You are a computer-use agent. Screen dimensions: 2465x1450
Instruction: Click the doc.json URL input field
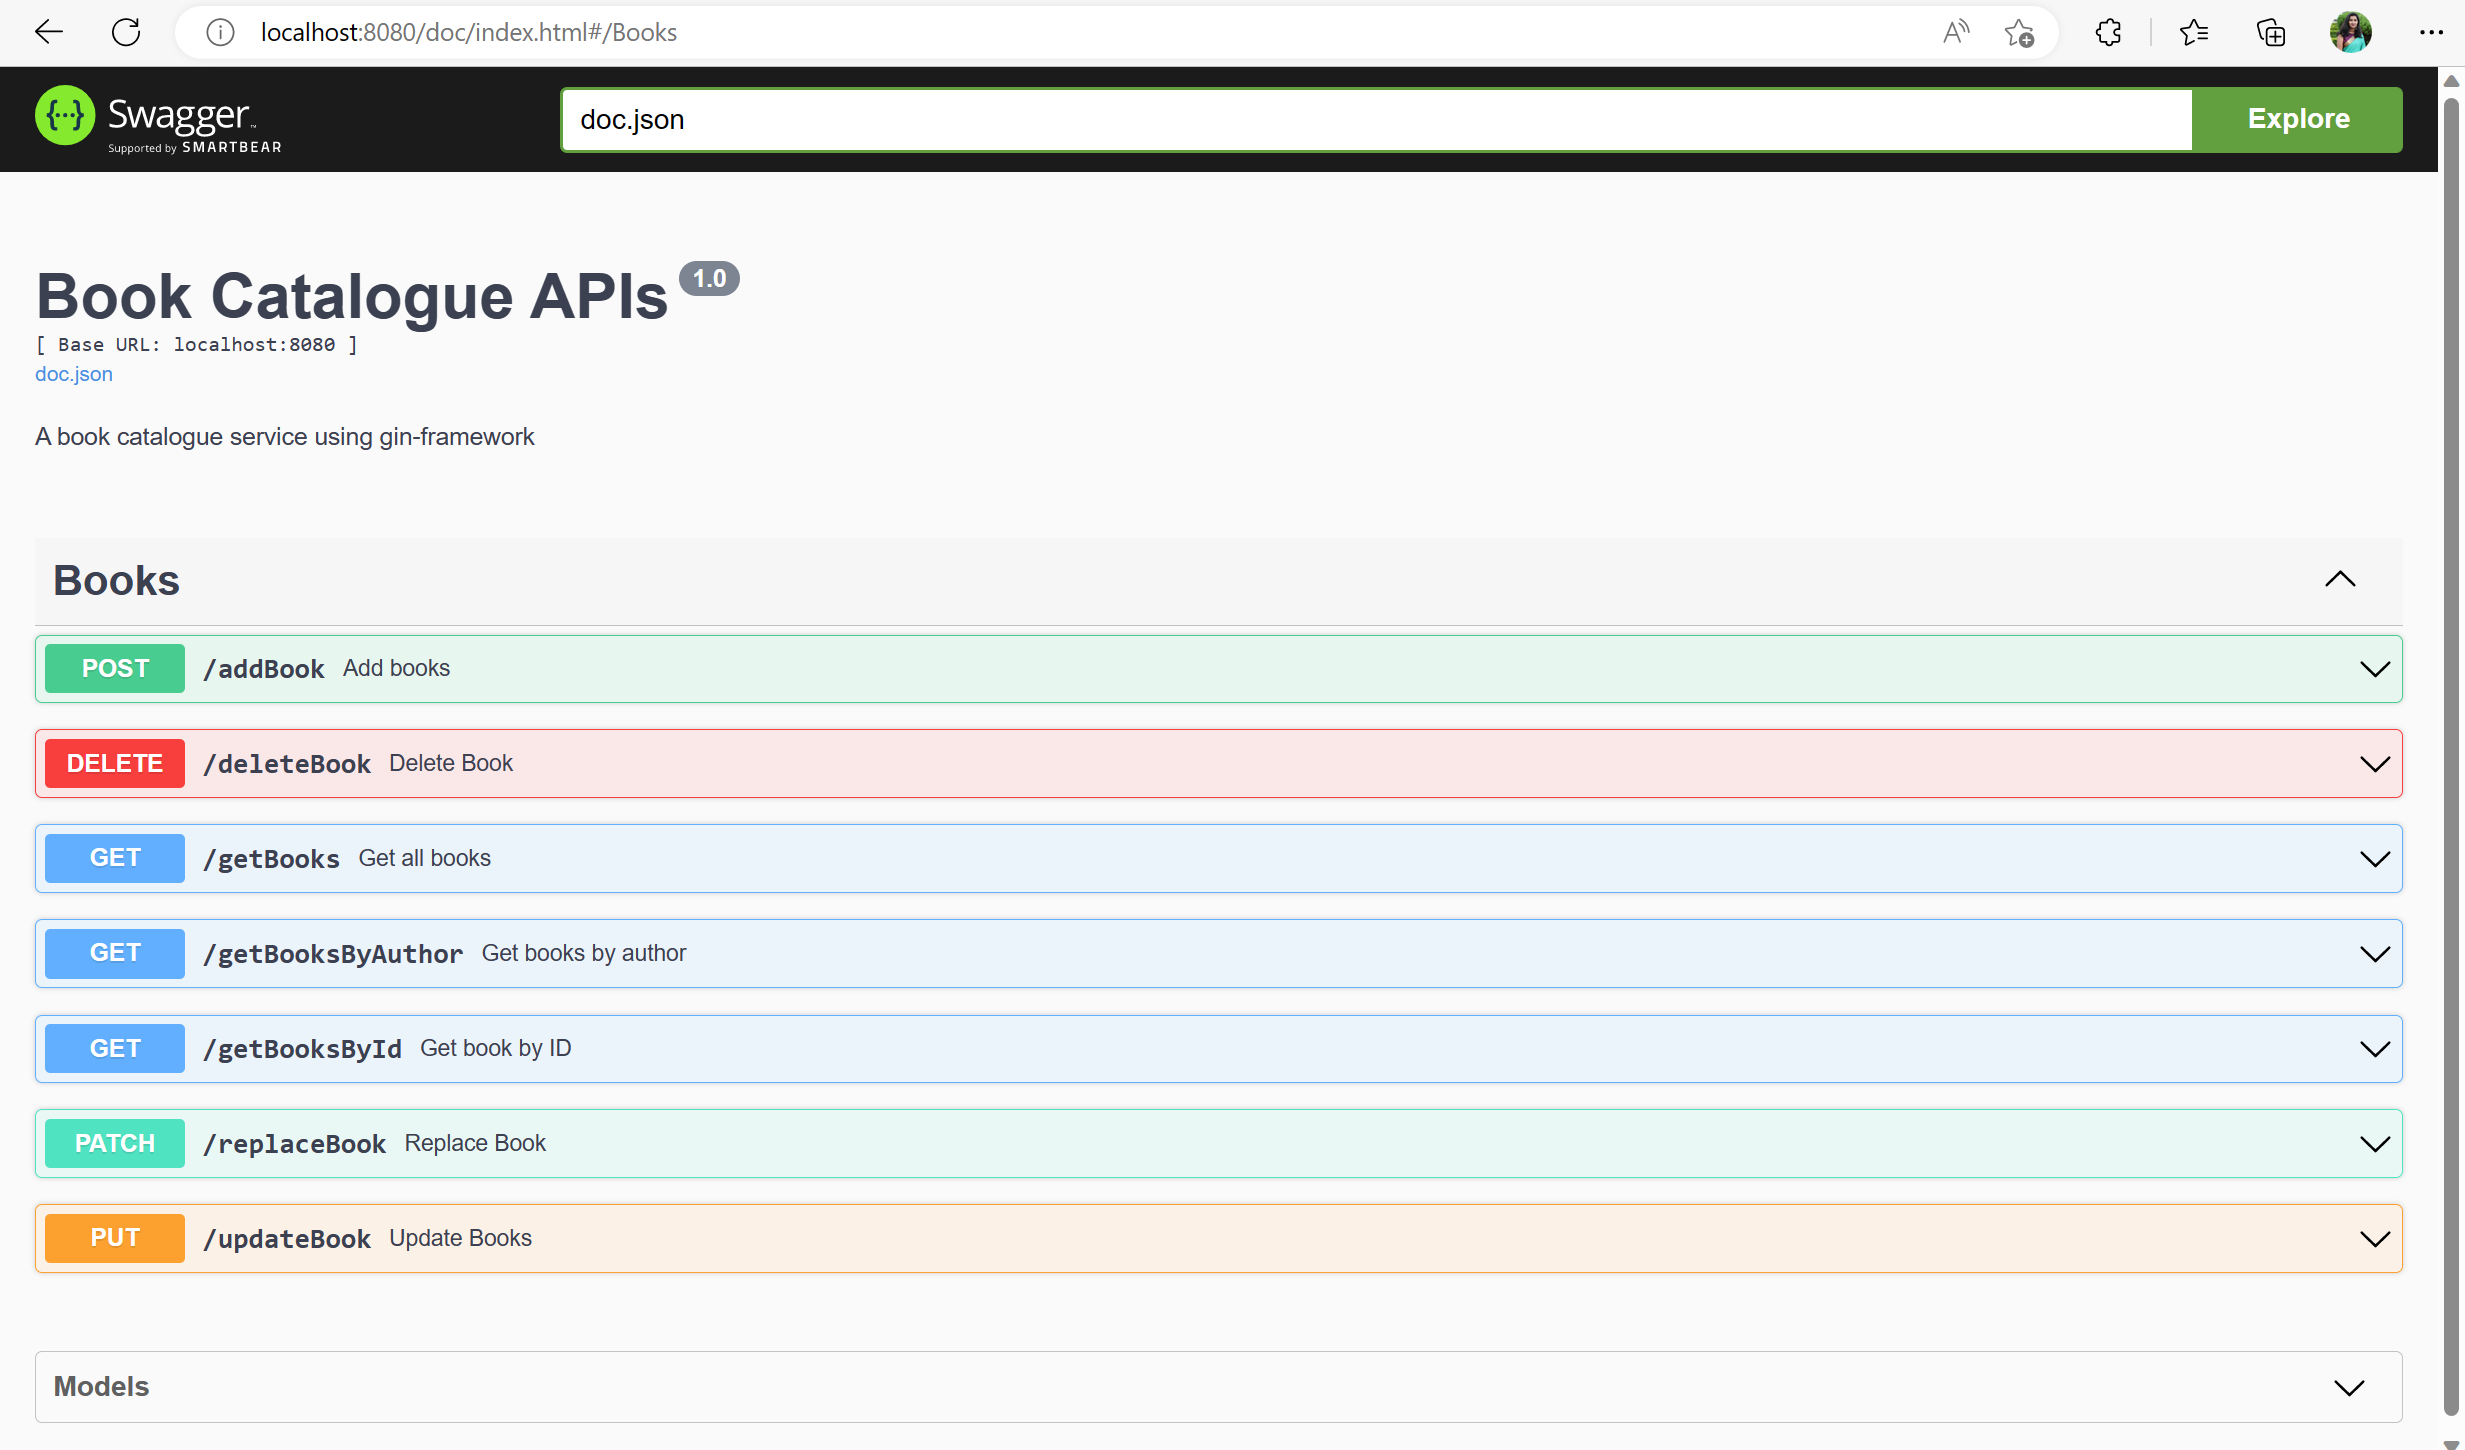coord(1375,120)
